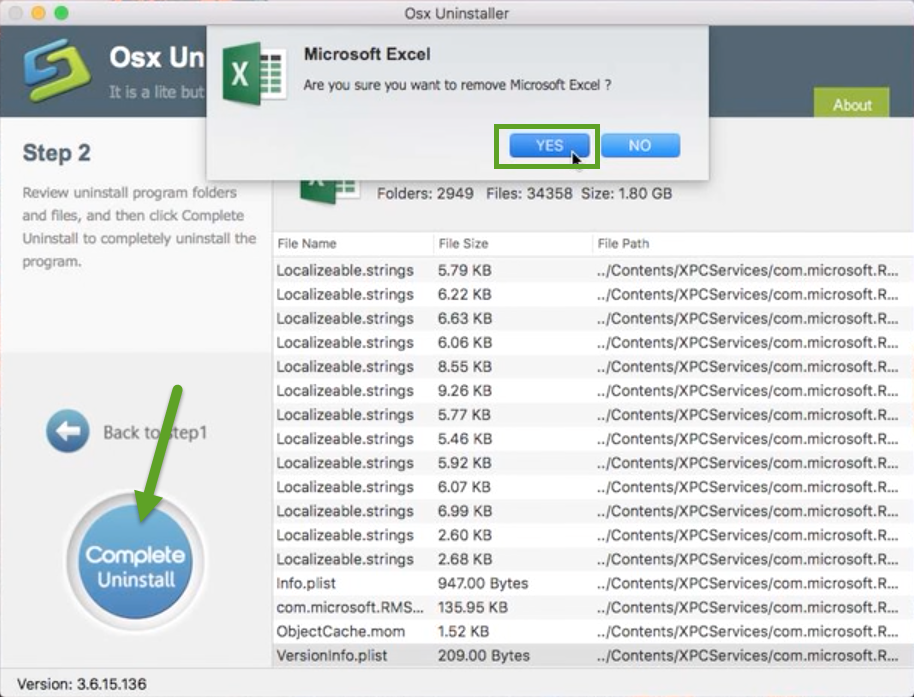This screenshot has width=914, height=697.
Task: Select the Info.plist file entry
Action: 303,583
